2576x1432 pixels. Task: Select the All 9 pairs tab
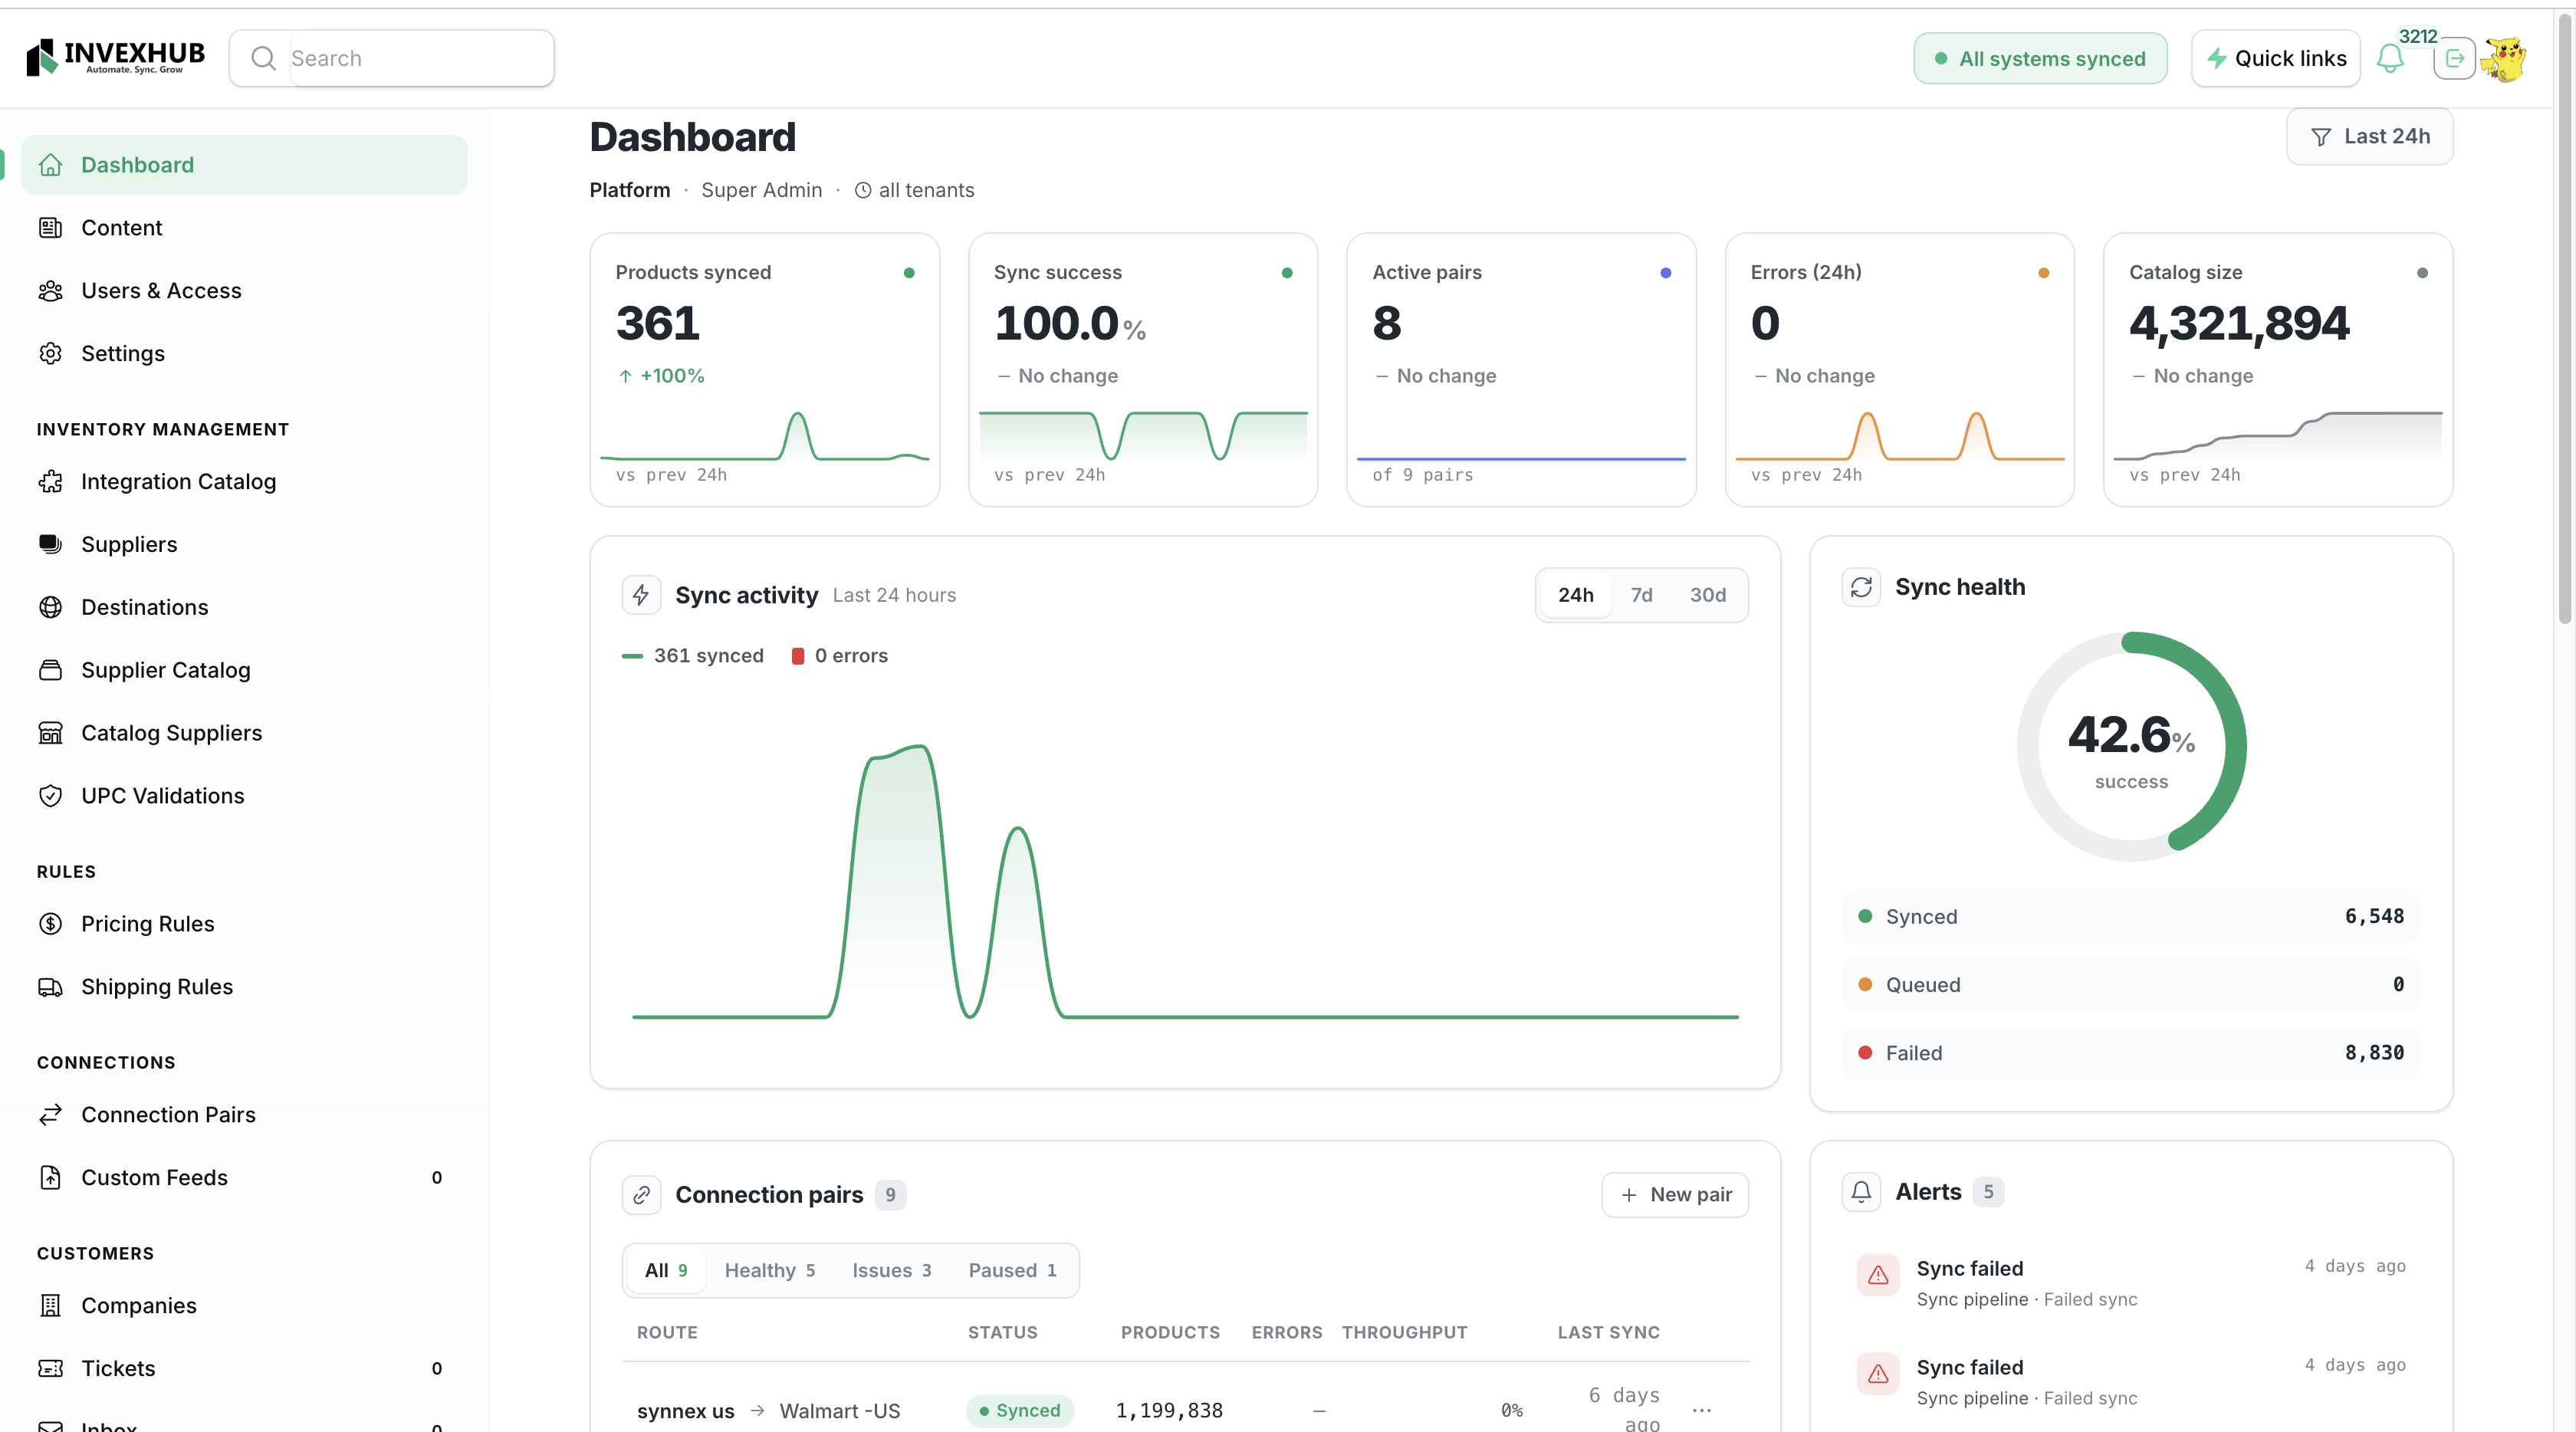[x=666, y=1271]
